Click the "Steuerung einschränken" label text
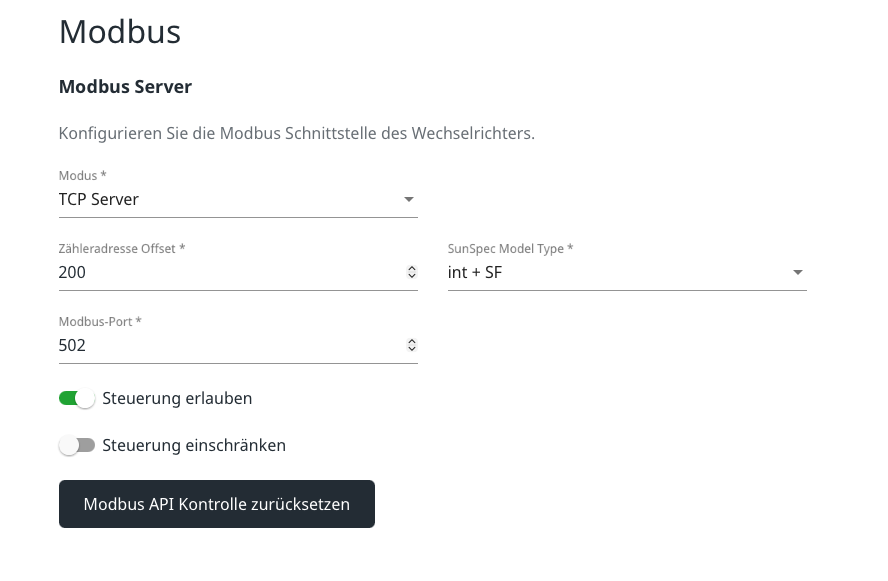Image resolution: width=888 pixels, height=581 pixels. 194,445
